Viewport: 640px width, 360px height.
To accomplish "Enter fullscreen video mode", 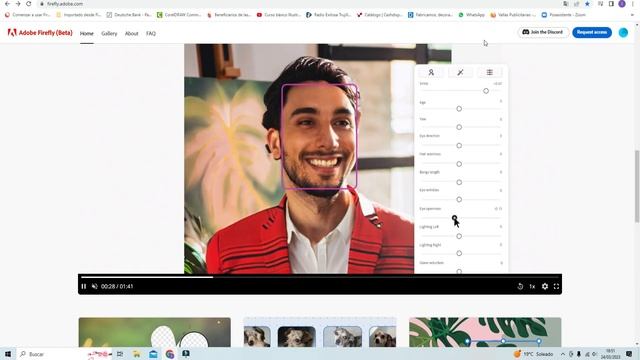I will click(x=556, y=287).
